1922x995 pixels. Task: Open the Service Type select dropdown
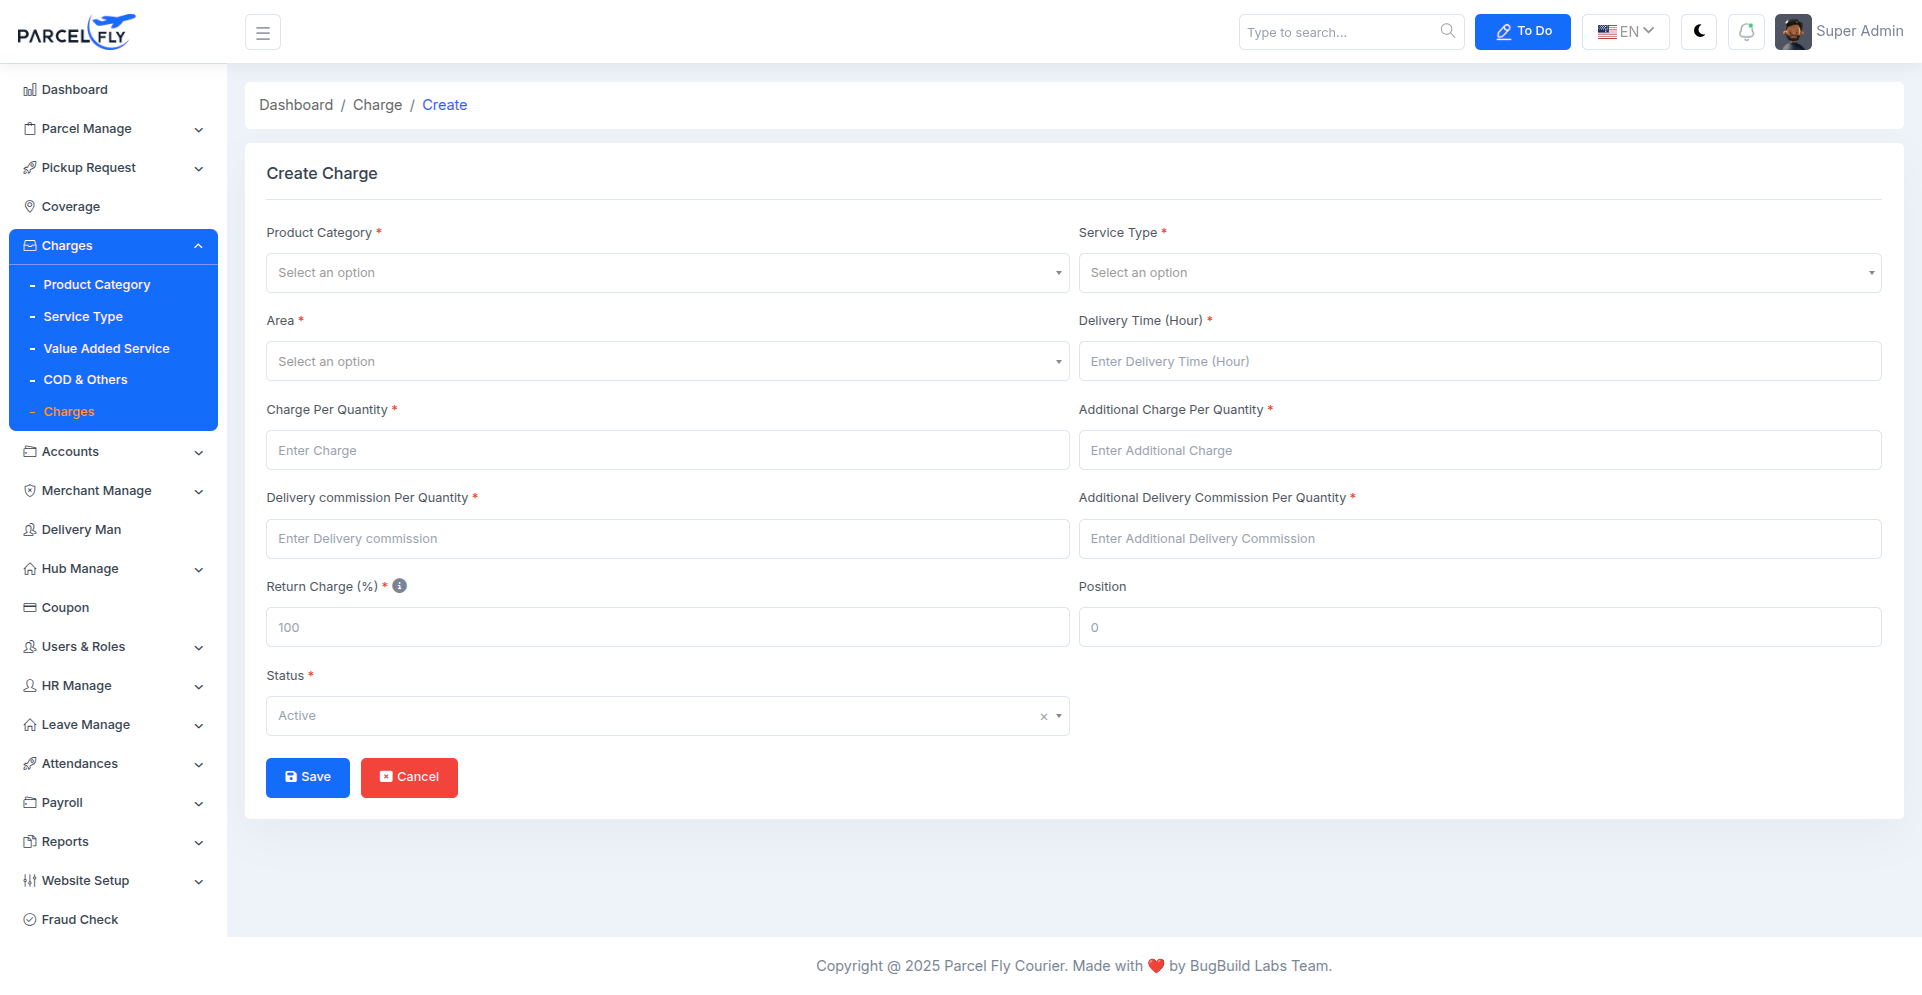pyautogui.click(x=1479, y=273)
